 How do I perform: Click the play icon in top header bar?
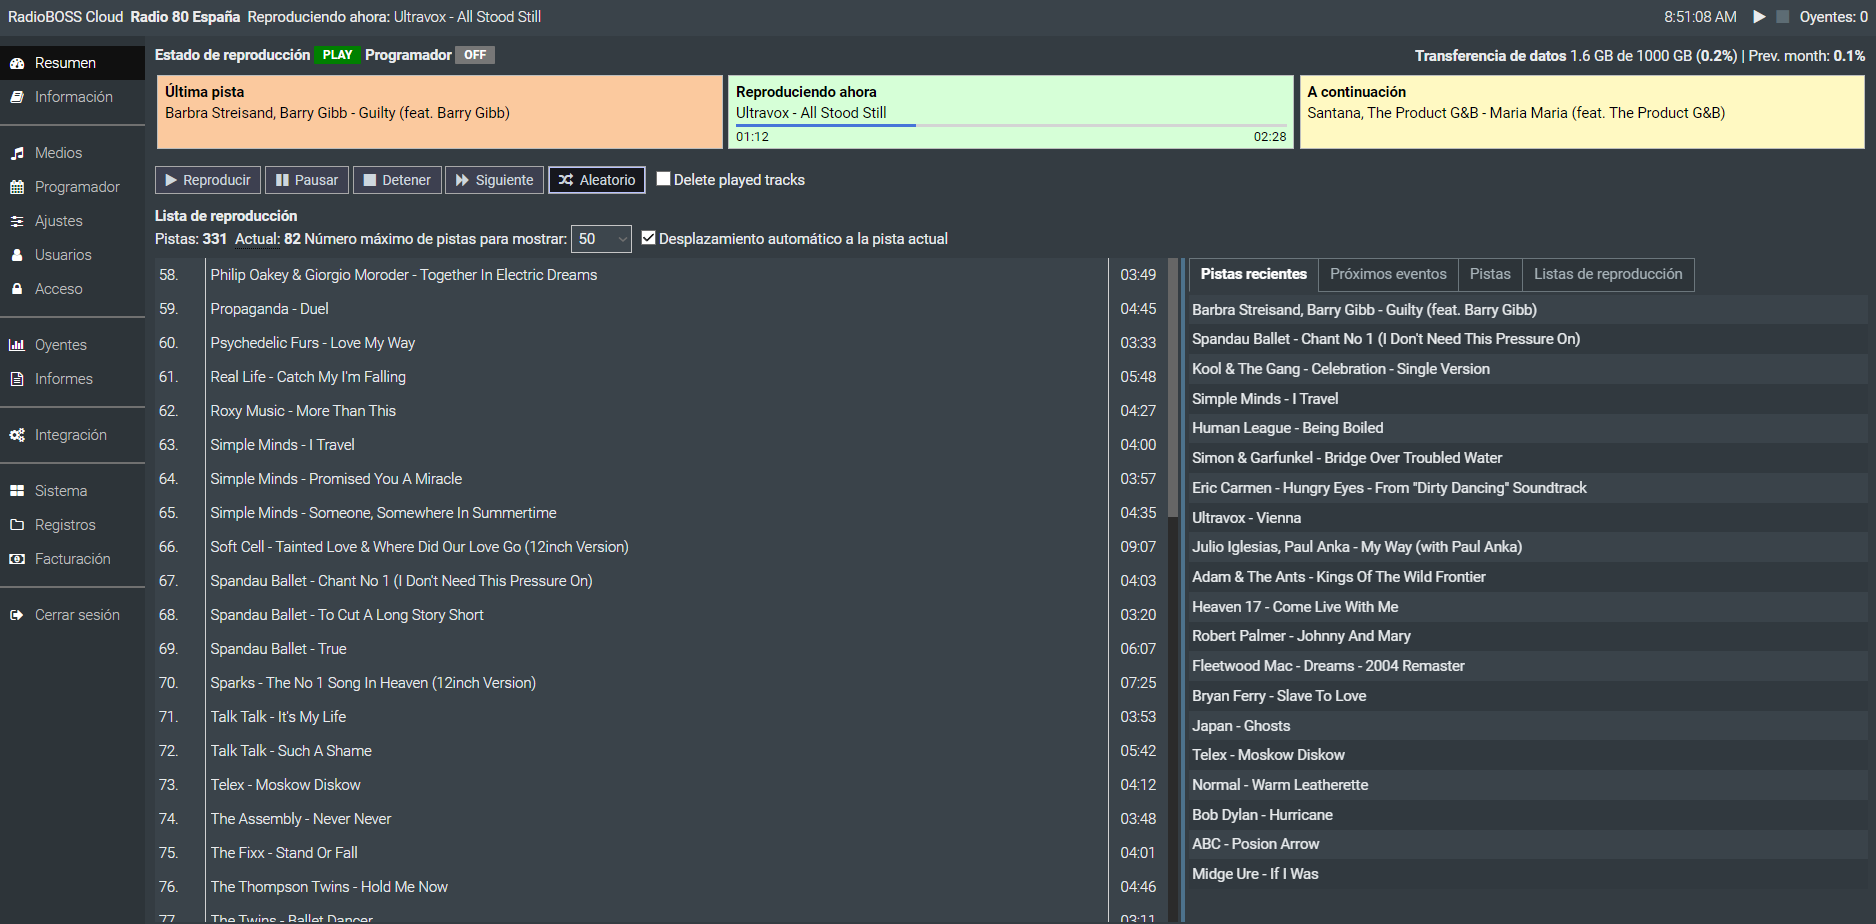coord(1759,17)
